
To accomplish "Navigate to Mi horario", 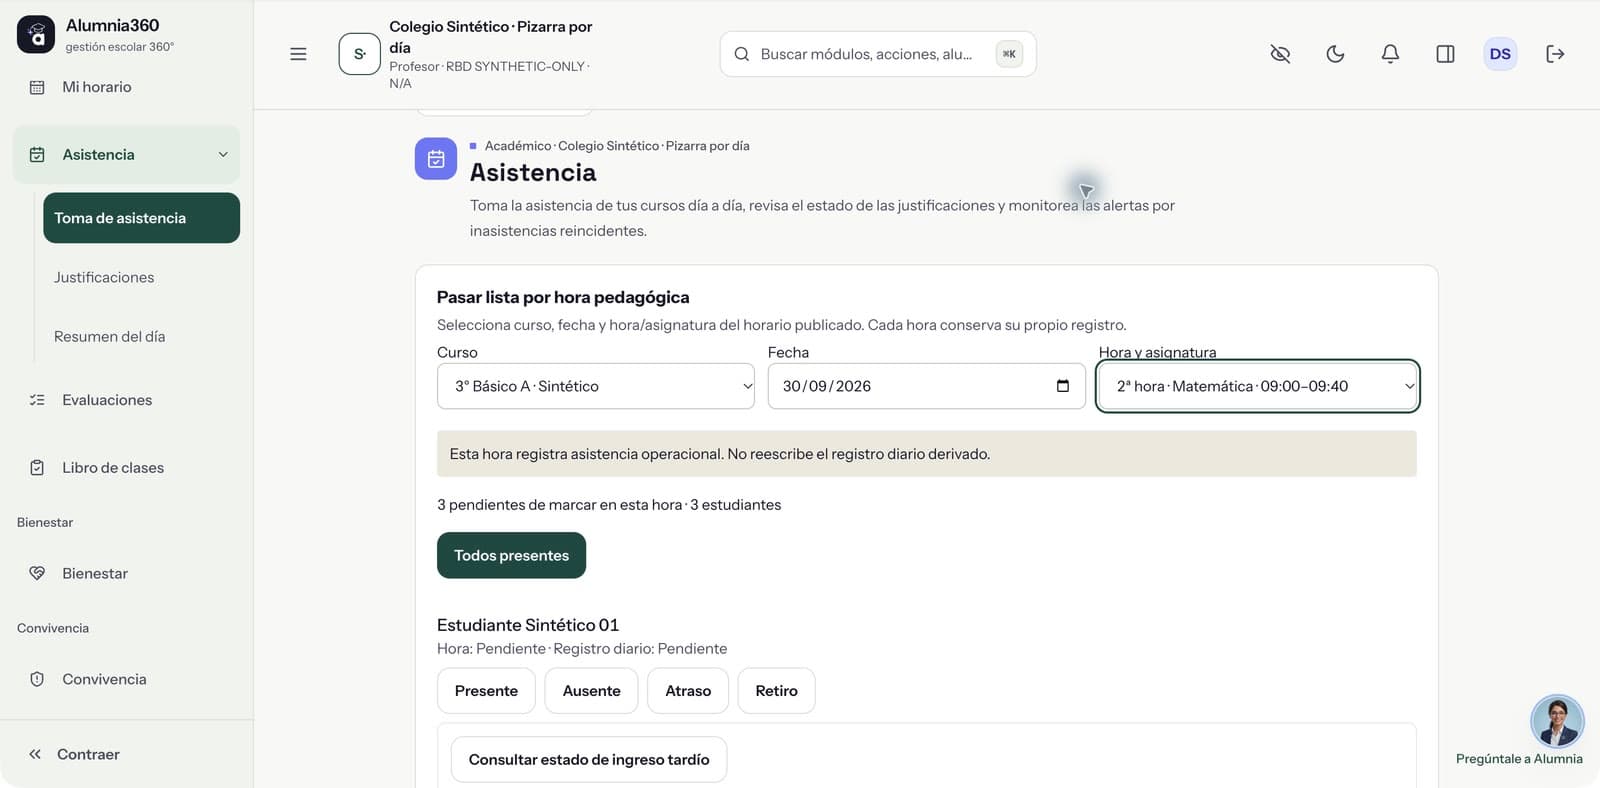I will (x=97, y=87).
